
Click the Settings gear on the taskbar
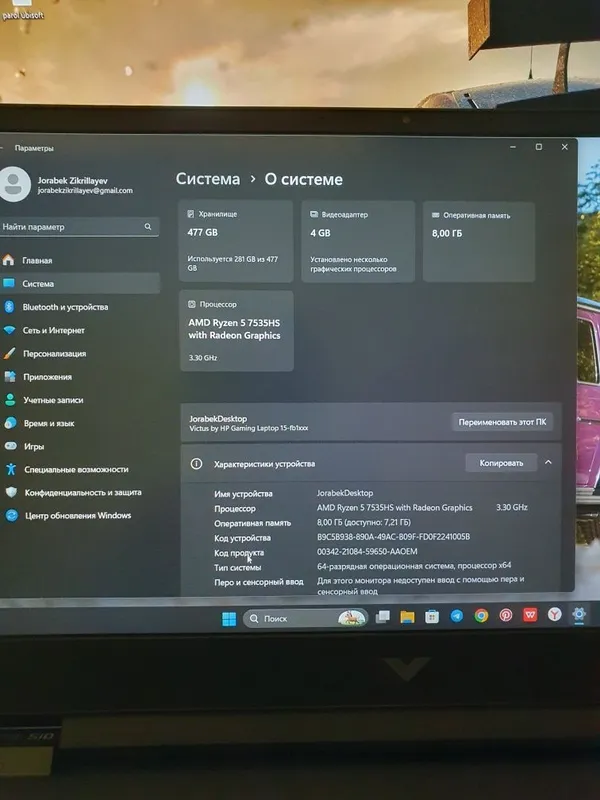(579, 614)
